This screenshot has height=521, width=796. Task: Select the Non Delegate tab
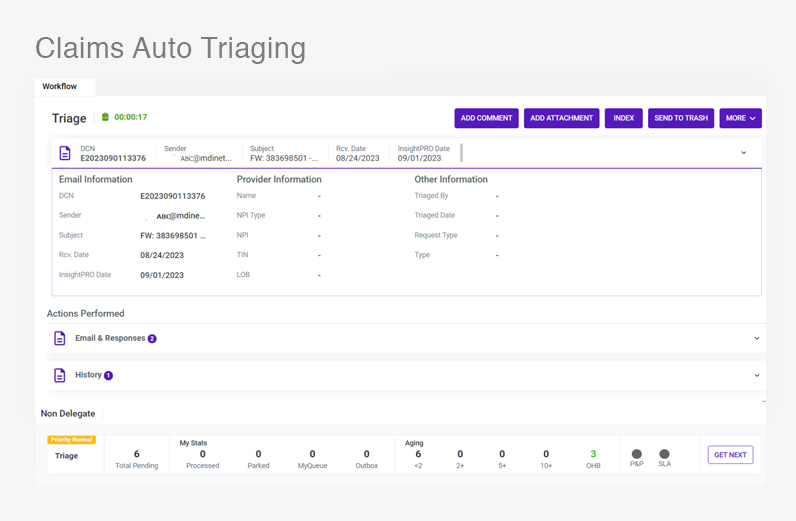pos(68,414)
